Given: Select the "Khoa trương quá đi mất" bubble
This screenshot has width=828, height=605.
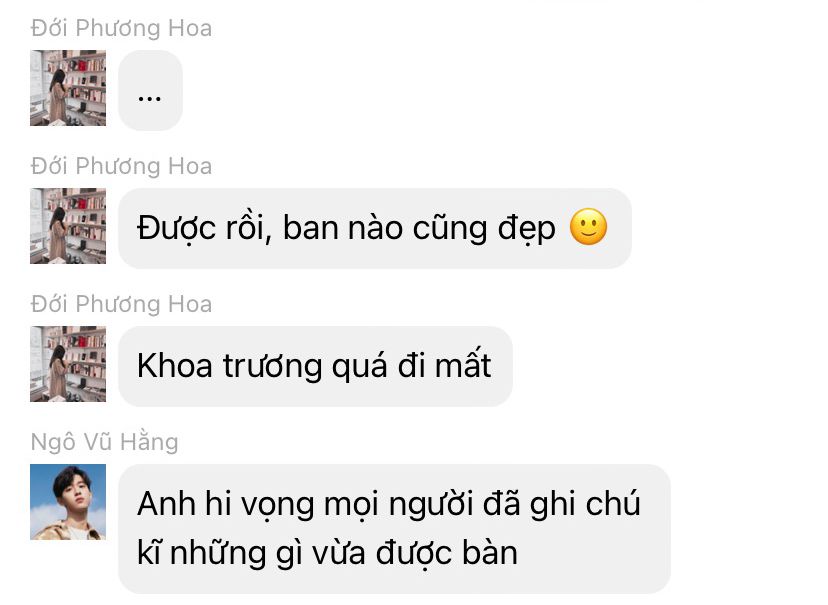Looking at the screenshot, I should pos(315,366).
